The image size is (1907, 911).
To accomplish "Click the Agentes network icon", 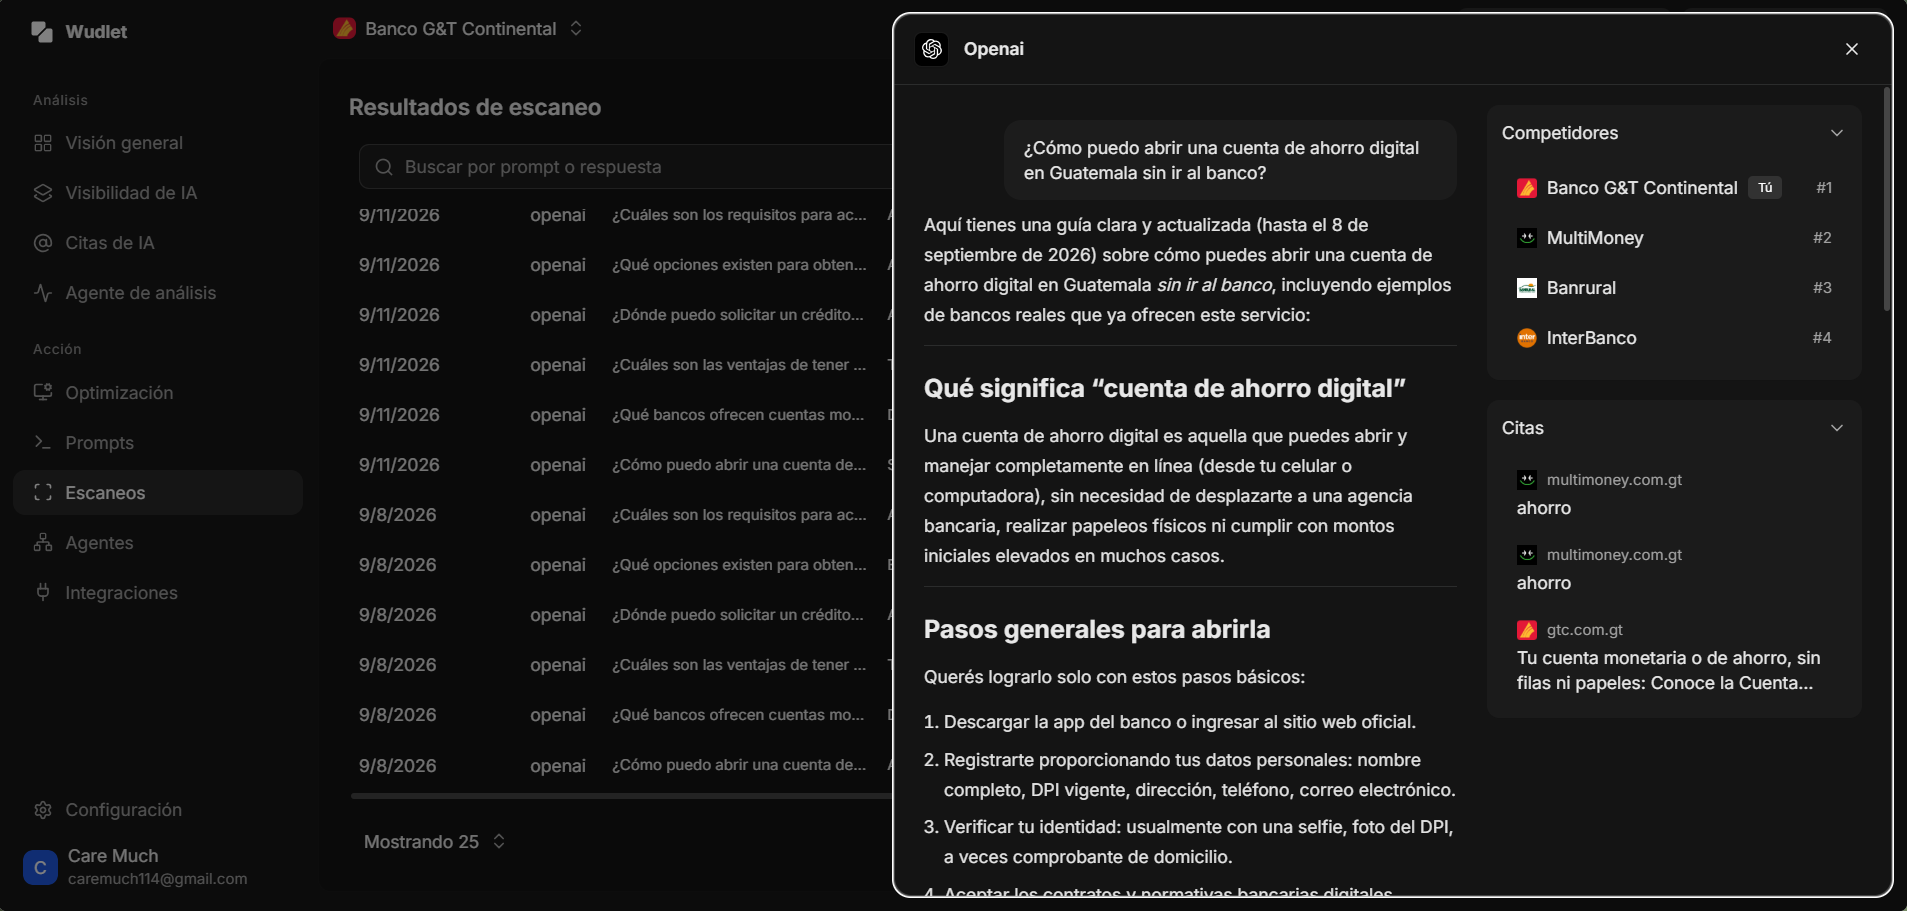I will pos(43,543).
